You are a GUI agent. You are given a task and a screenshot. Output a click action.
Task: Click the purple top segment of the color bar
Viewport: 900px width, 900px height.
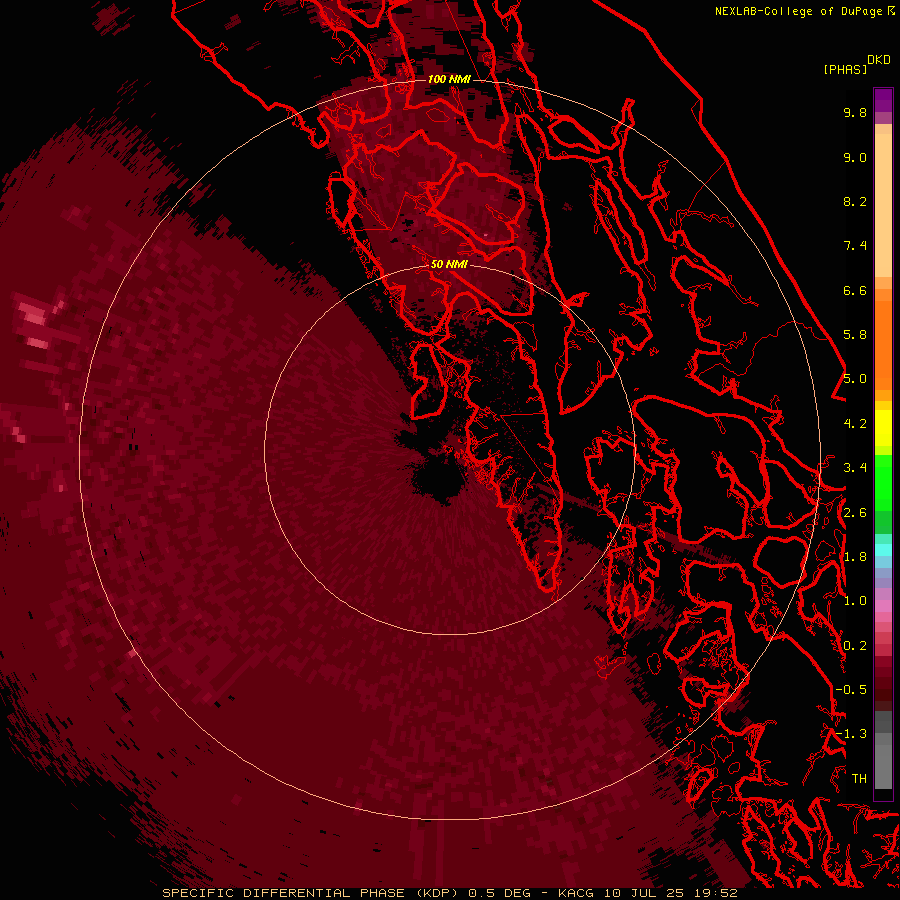point(883,100)
